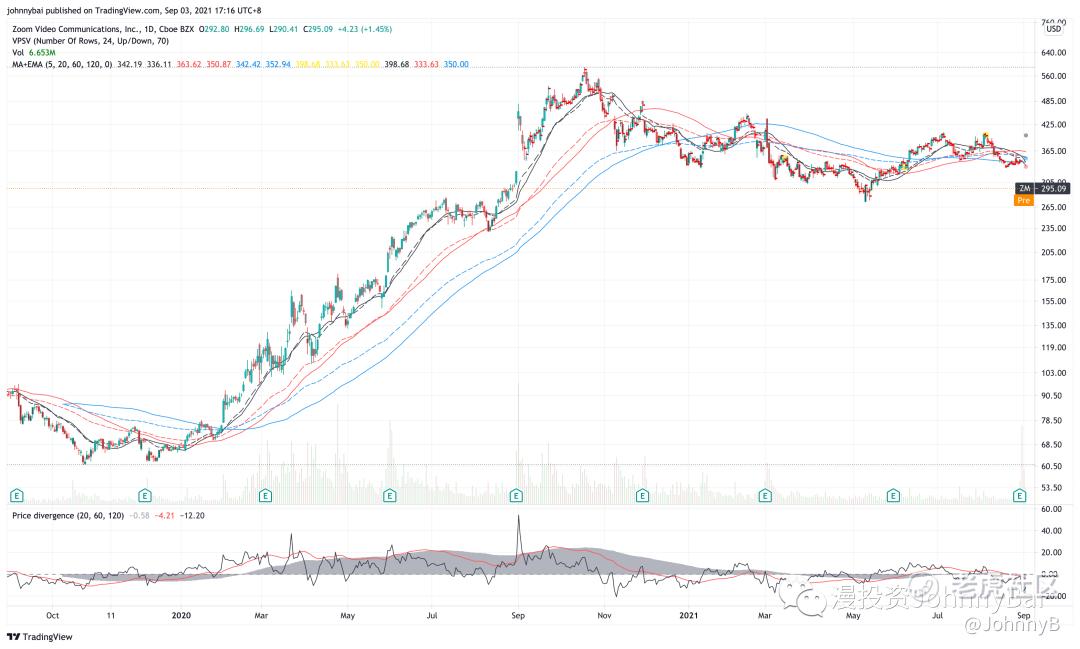Click the high value H296.69
The width and height of the screenshot is (1080, 649).
pyautogui.click(x=249, y=29)
